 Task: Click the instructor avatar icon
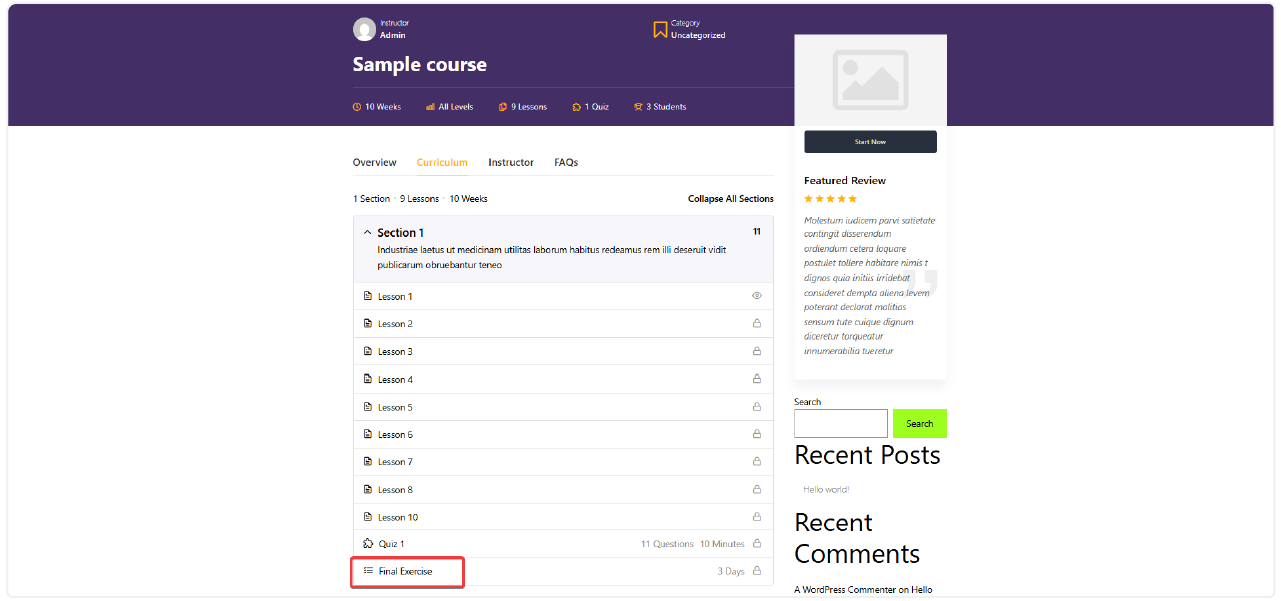click(x=364, y=30)
